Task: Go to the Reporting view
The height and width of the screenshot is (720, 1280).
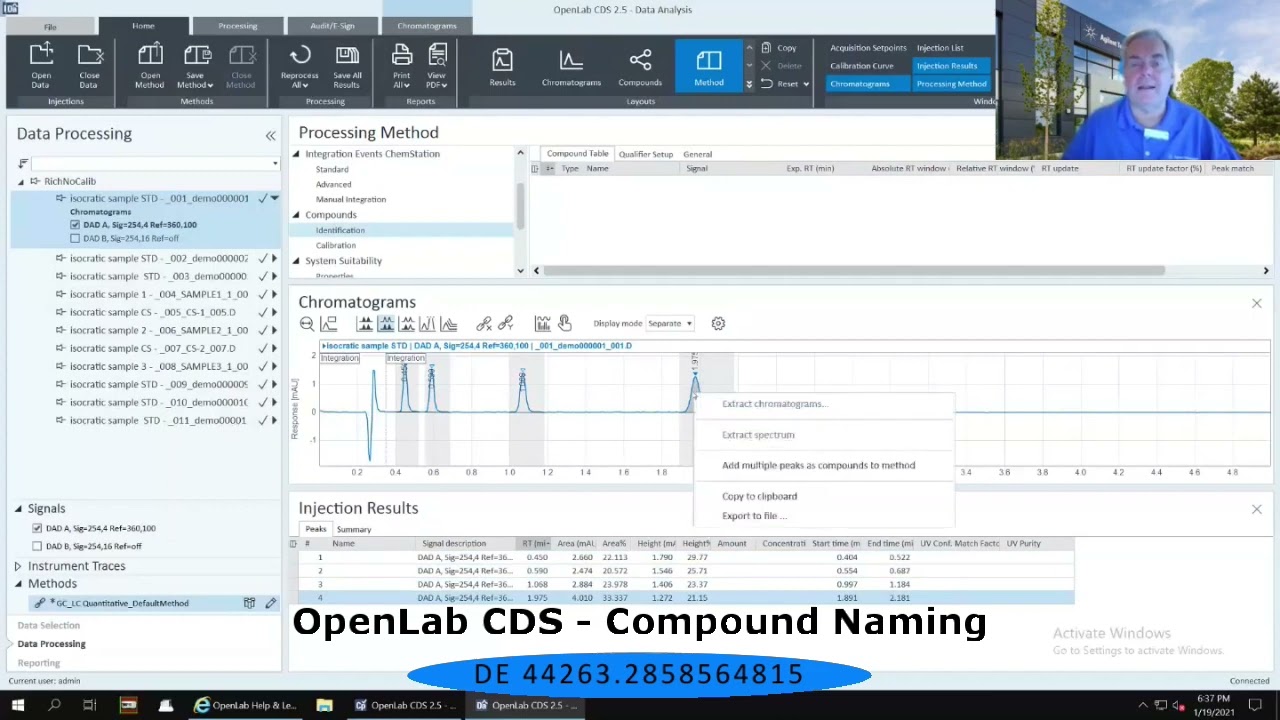Action: pyautogui.click(x=39, y=663)
